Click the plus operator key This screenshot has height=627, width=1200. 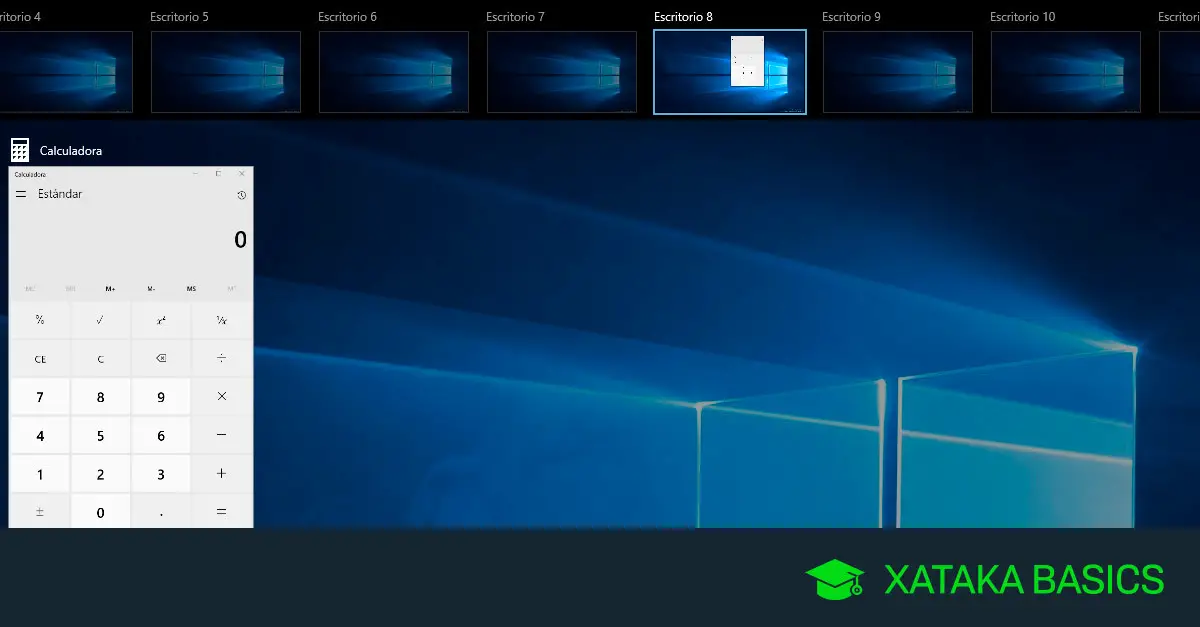coord(221,474)
